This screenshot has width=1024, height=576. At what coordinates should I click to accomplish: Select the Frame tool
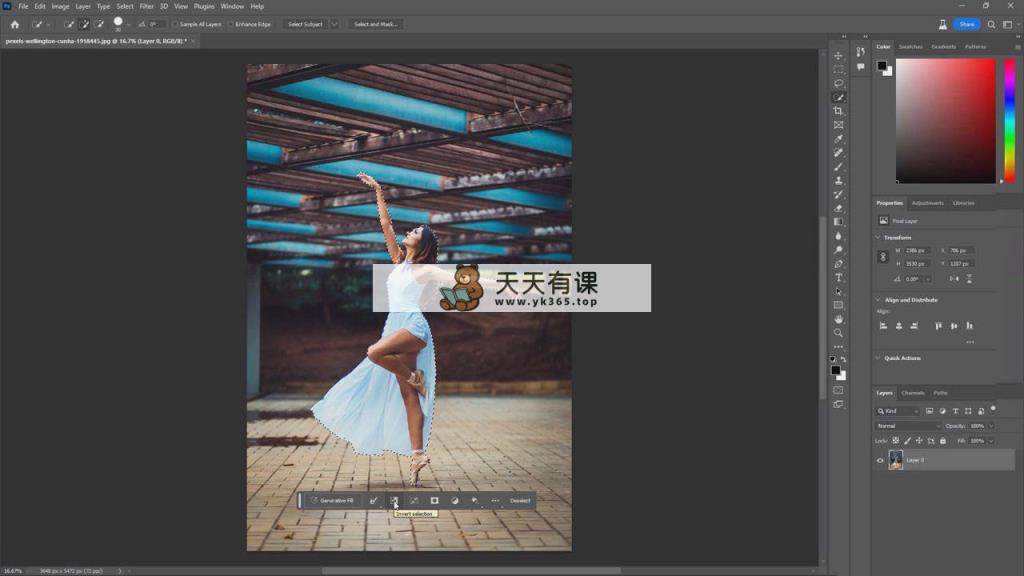point(839,125)
